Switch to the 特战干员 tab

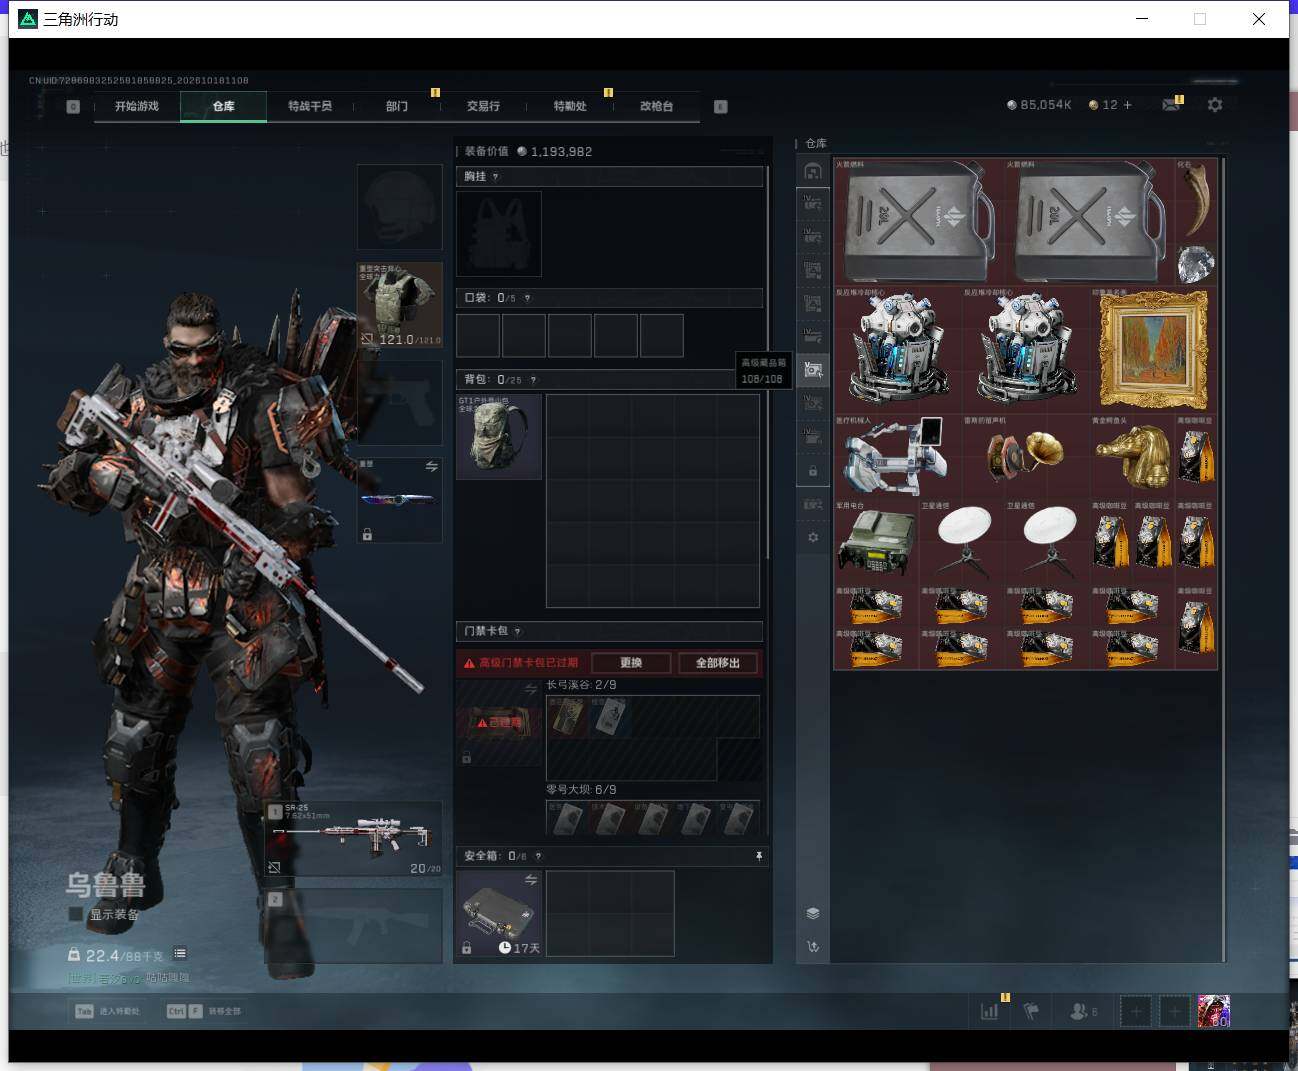click(310, 106)
